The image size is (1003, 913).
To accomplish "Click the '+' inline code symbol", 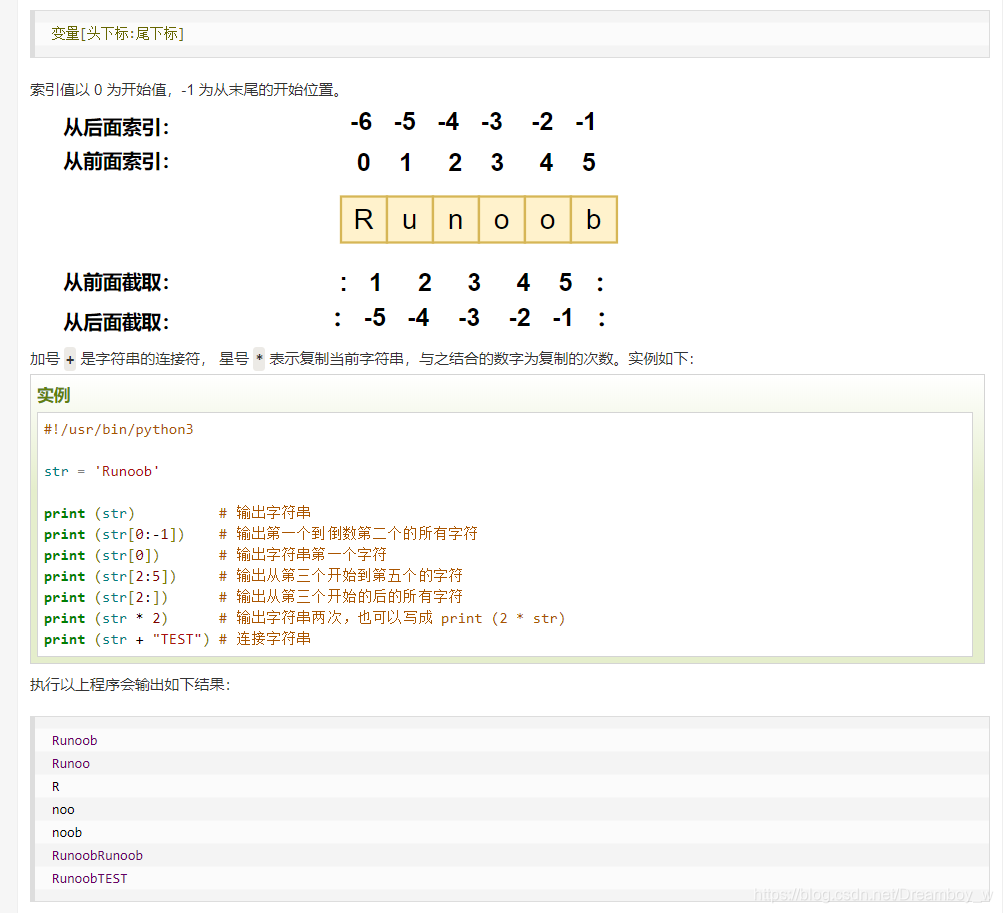I will (70, 359).
